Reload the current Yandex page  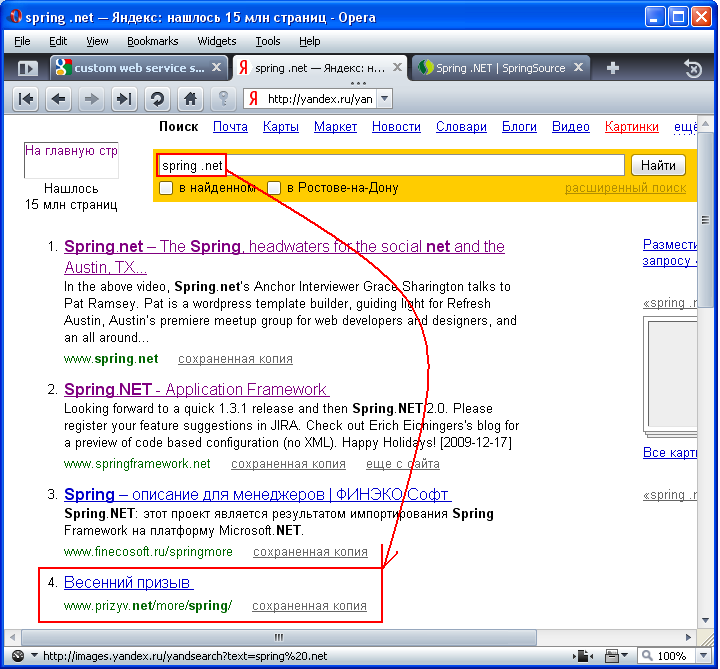[158, 99]
